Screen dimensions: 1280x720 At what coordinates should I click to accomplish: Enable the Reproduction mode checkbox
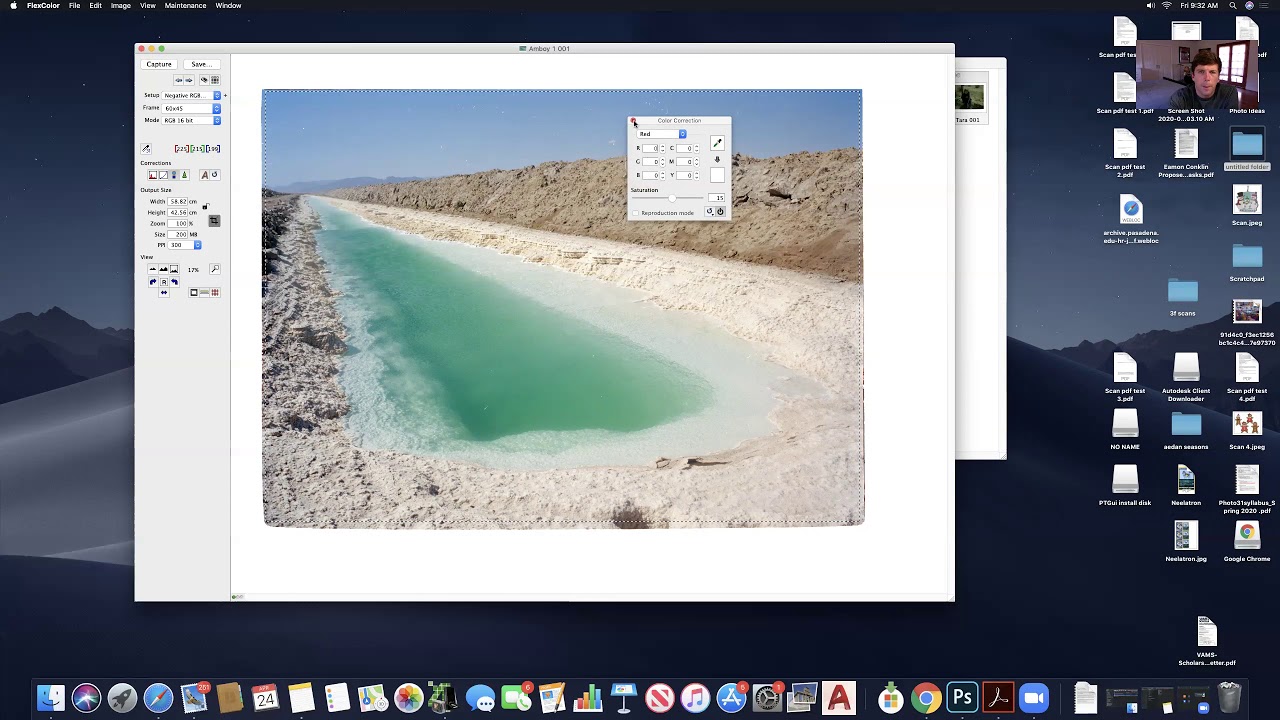coord(636,213)
